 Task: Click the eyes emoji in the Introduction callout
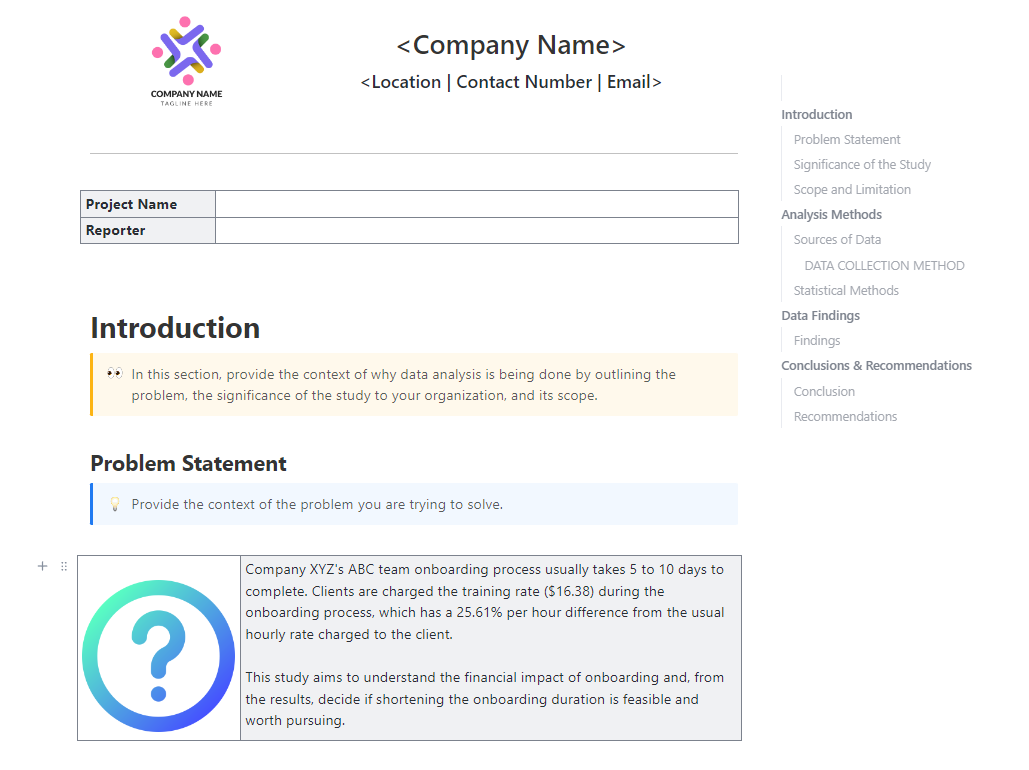(x=113, y=373)
